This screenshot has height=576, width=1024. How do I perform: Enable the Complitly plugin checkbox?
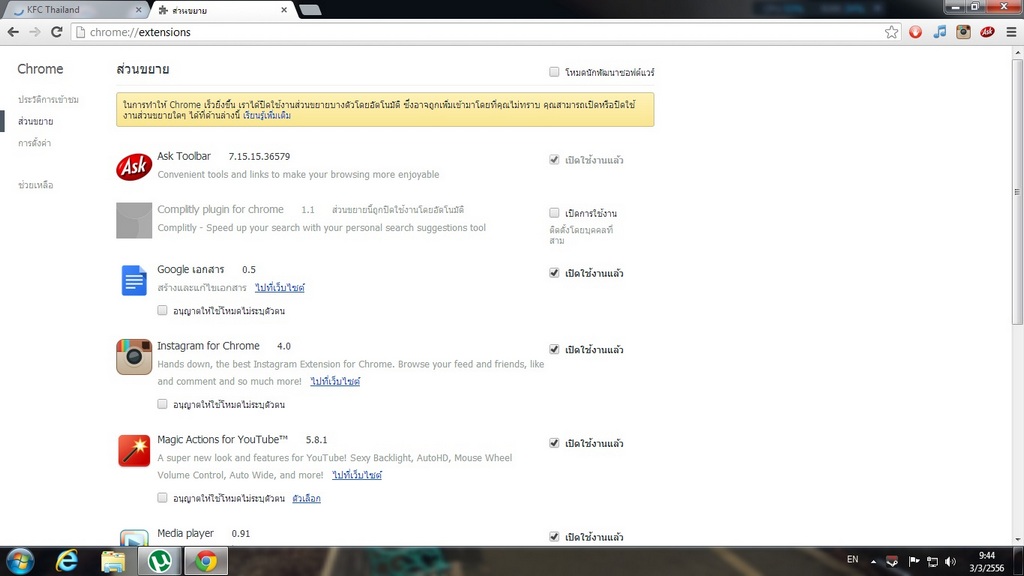[554, 213]
